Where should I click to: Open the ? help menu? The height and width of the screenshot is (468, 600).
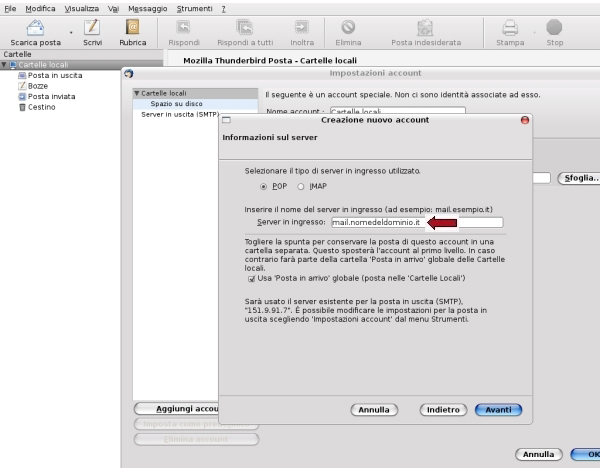coord(223,8)
